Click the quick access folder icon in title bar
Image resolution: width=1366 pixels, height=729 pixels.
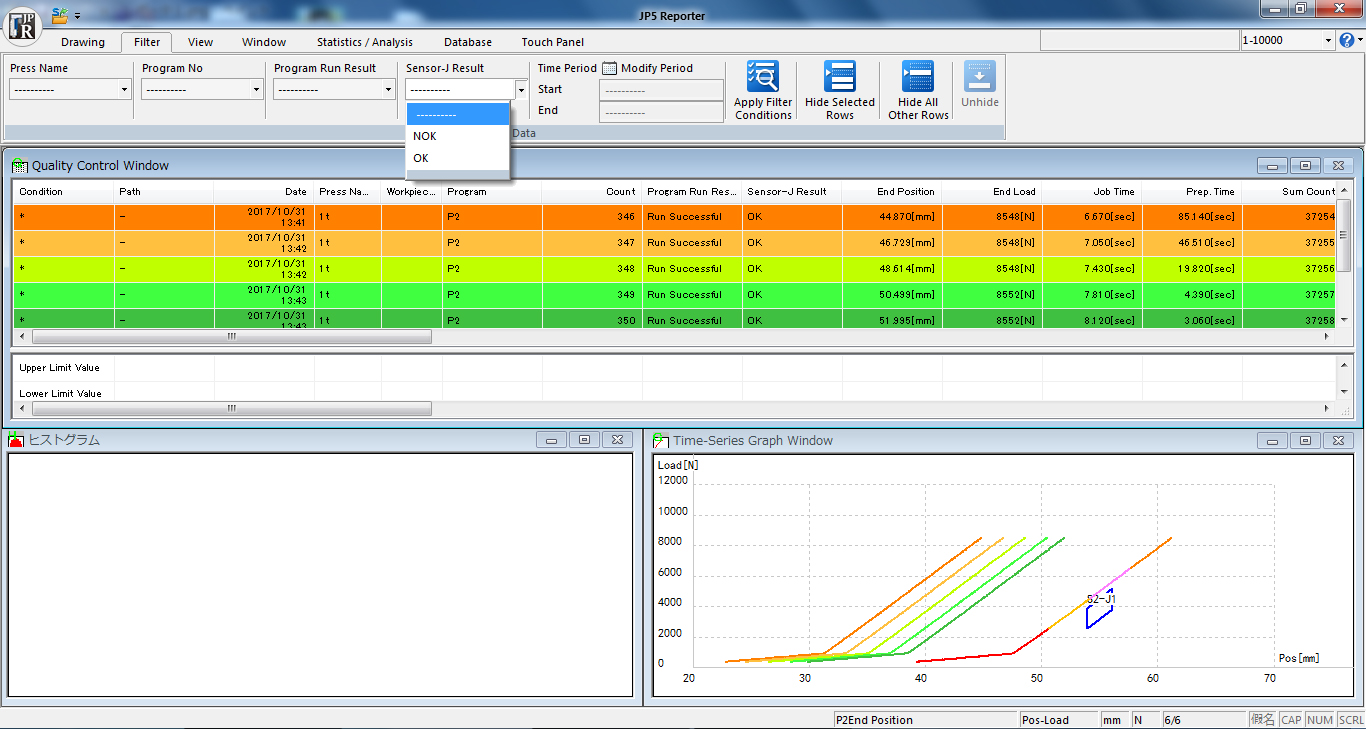[x=60, y=15]
